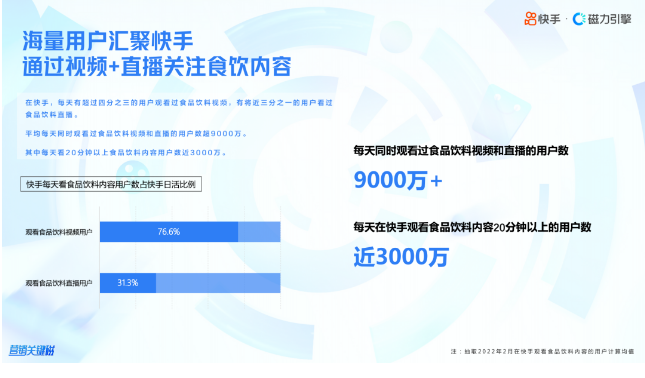
Task: Click the lighter remainder of the video-users bar
Action: [x=259, y=232]
